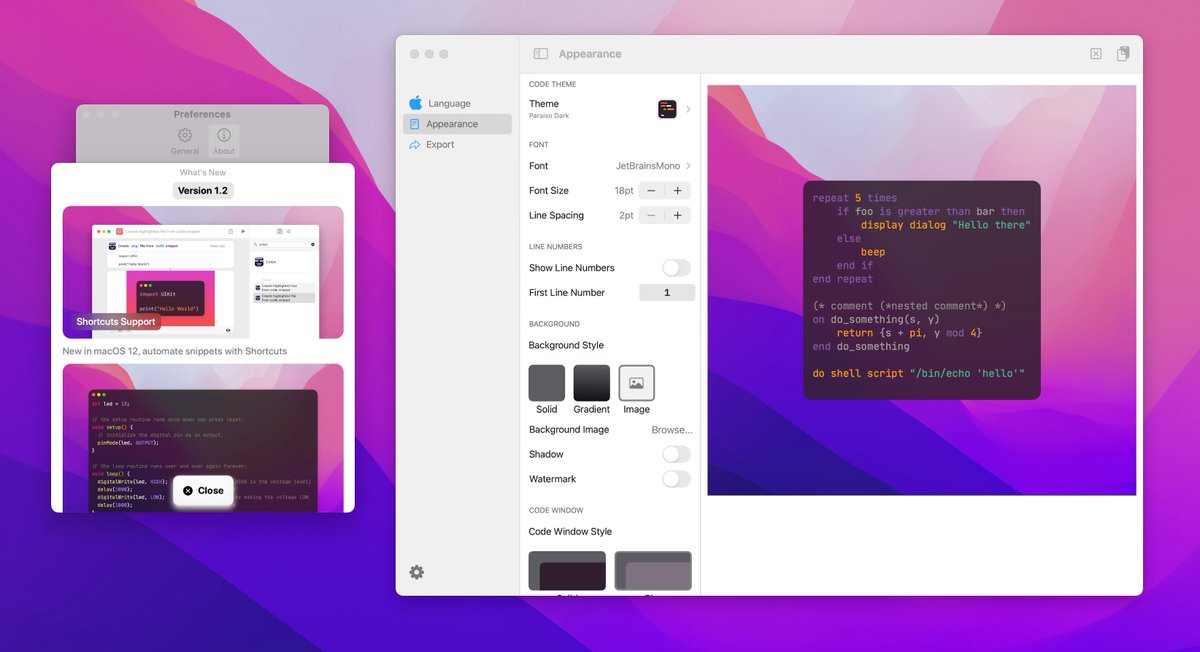Select Export in the sidebar
The width and height of the screenshot is (1200, 652).
click(x=457, y=145)
